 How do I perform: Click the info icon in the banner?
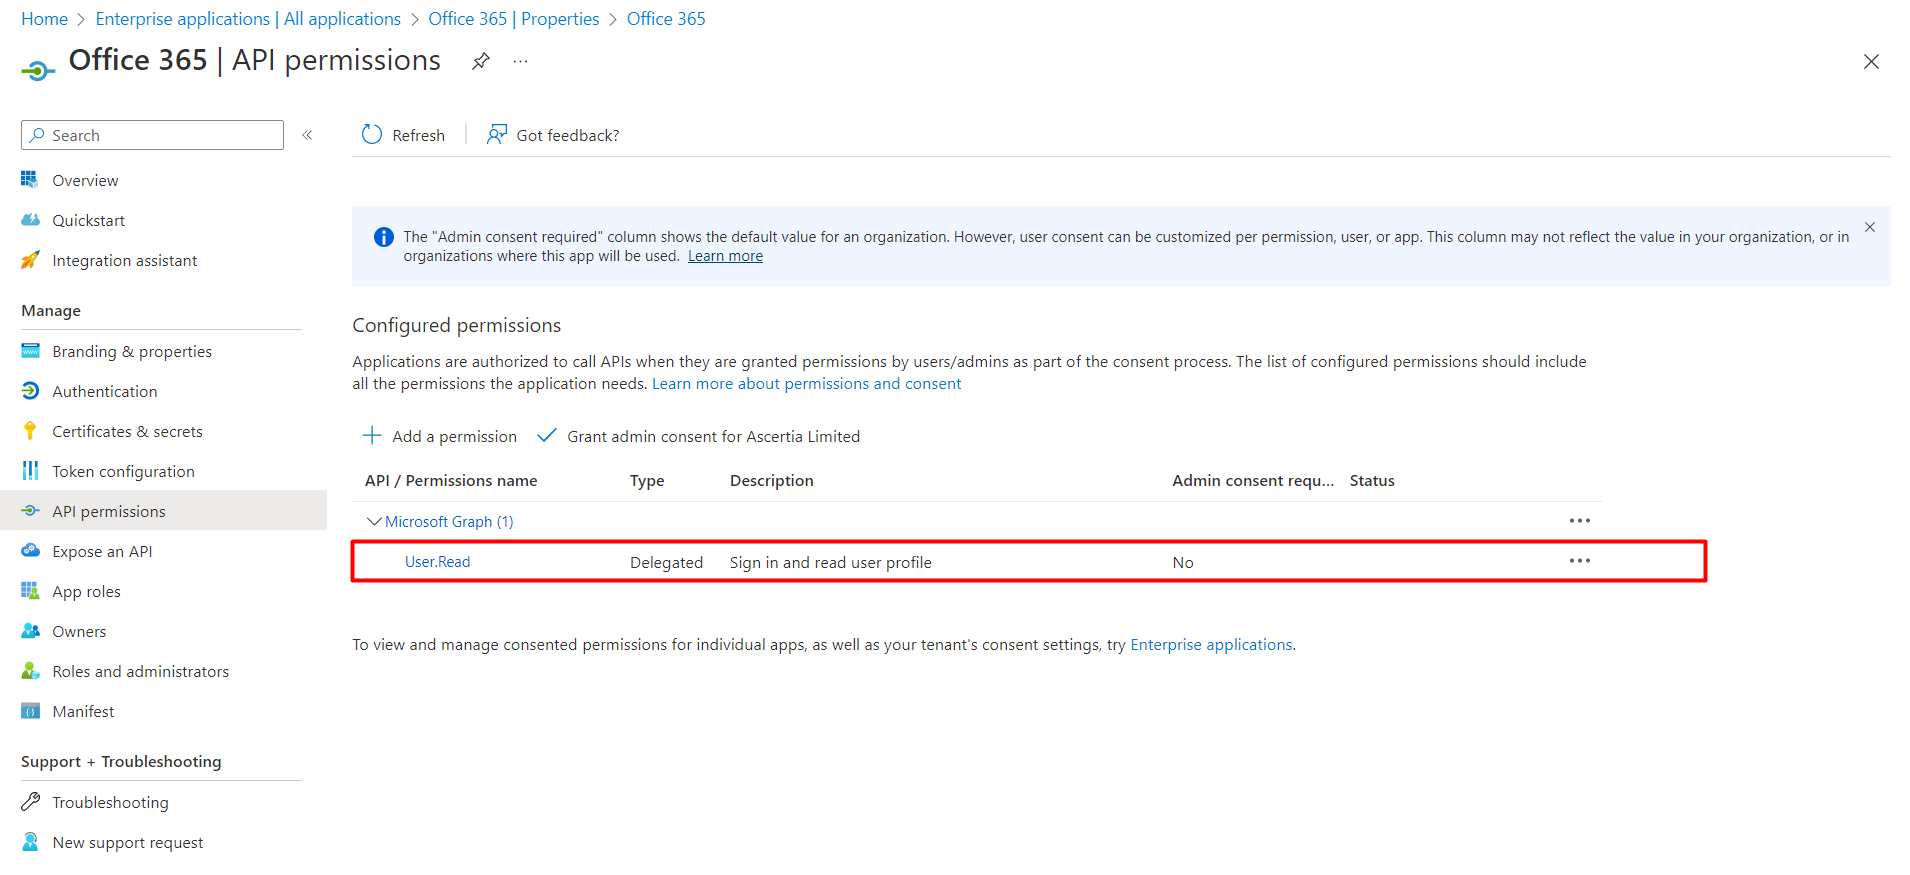coord(383,237)
